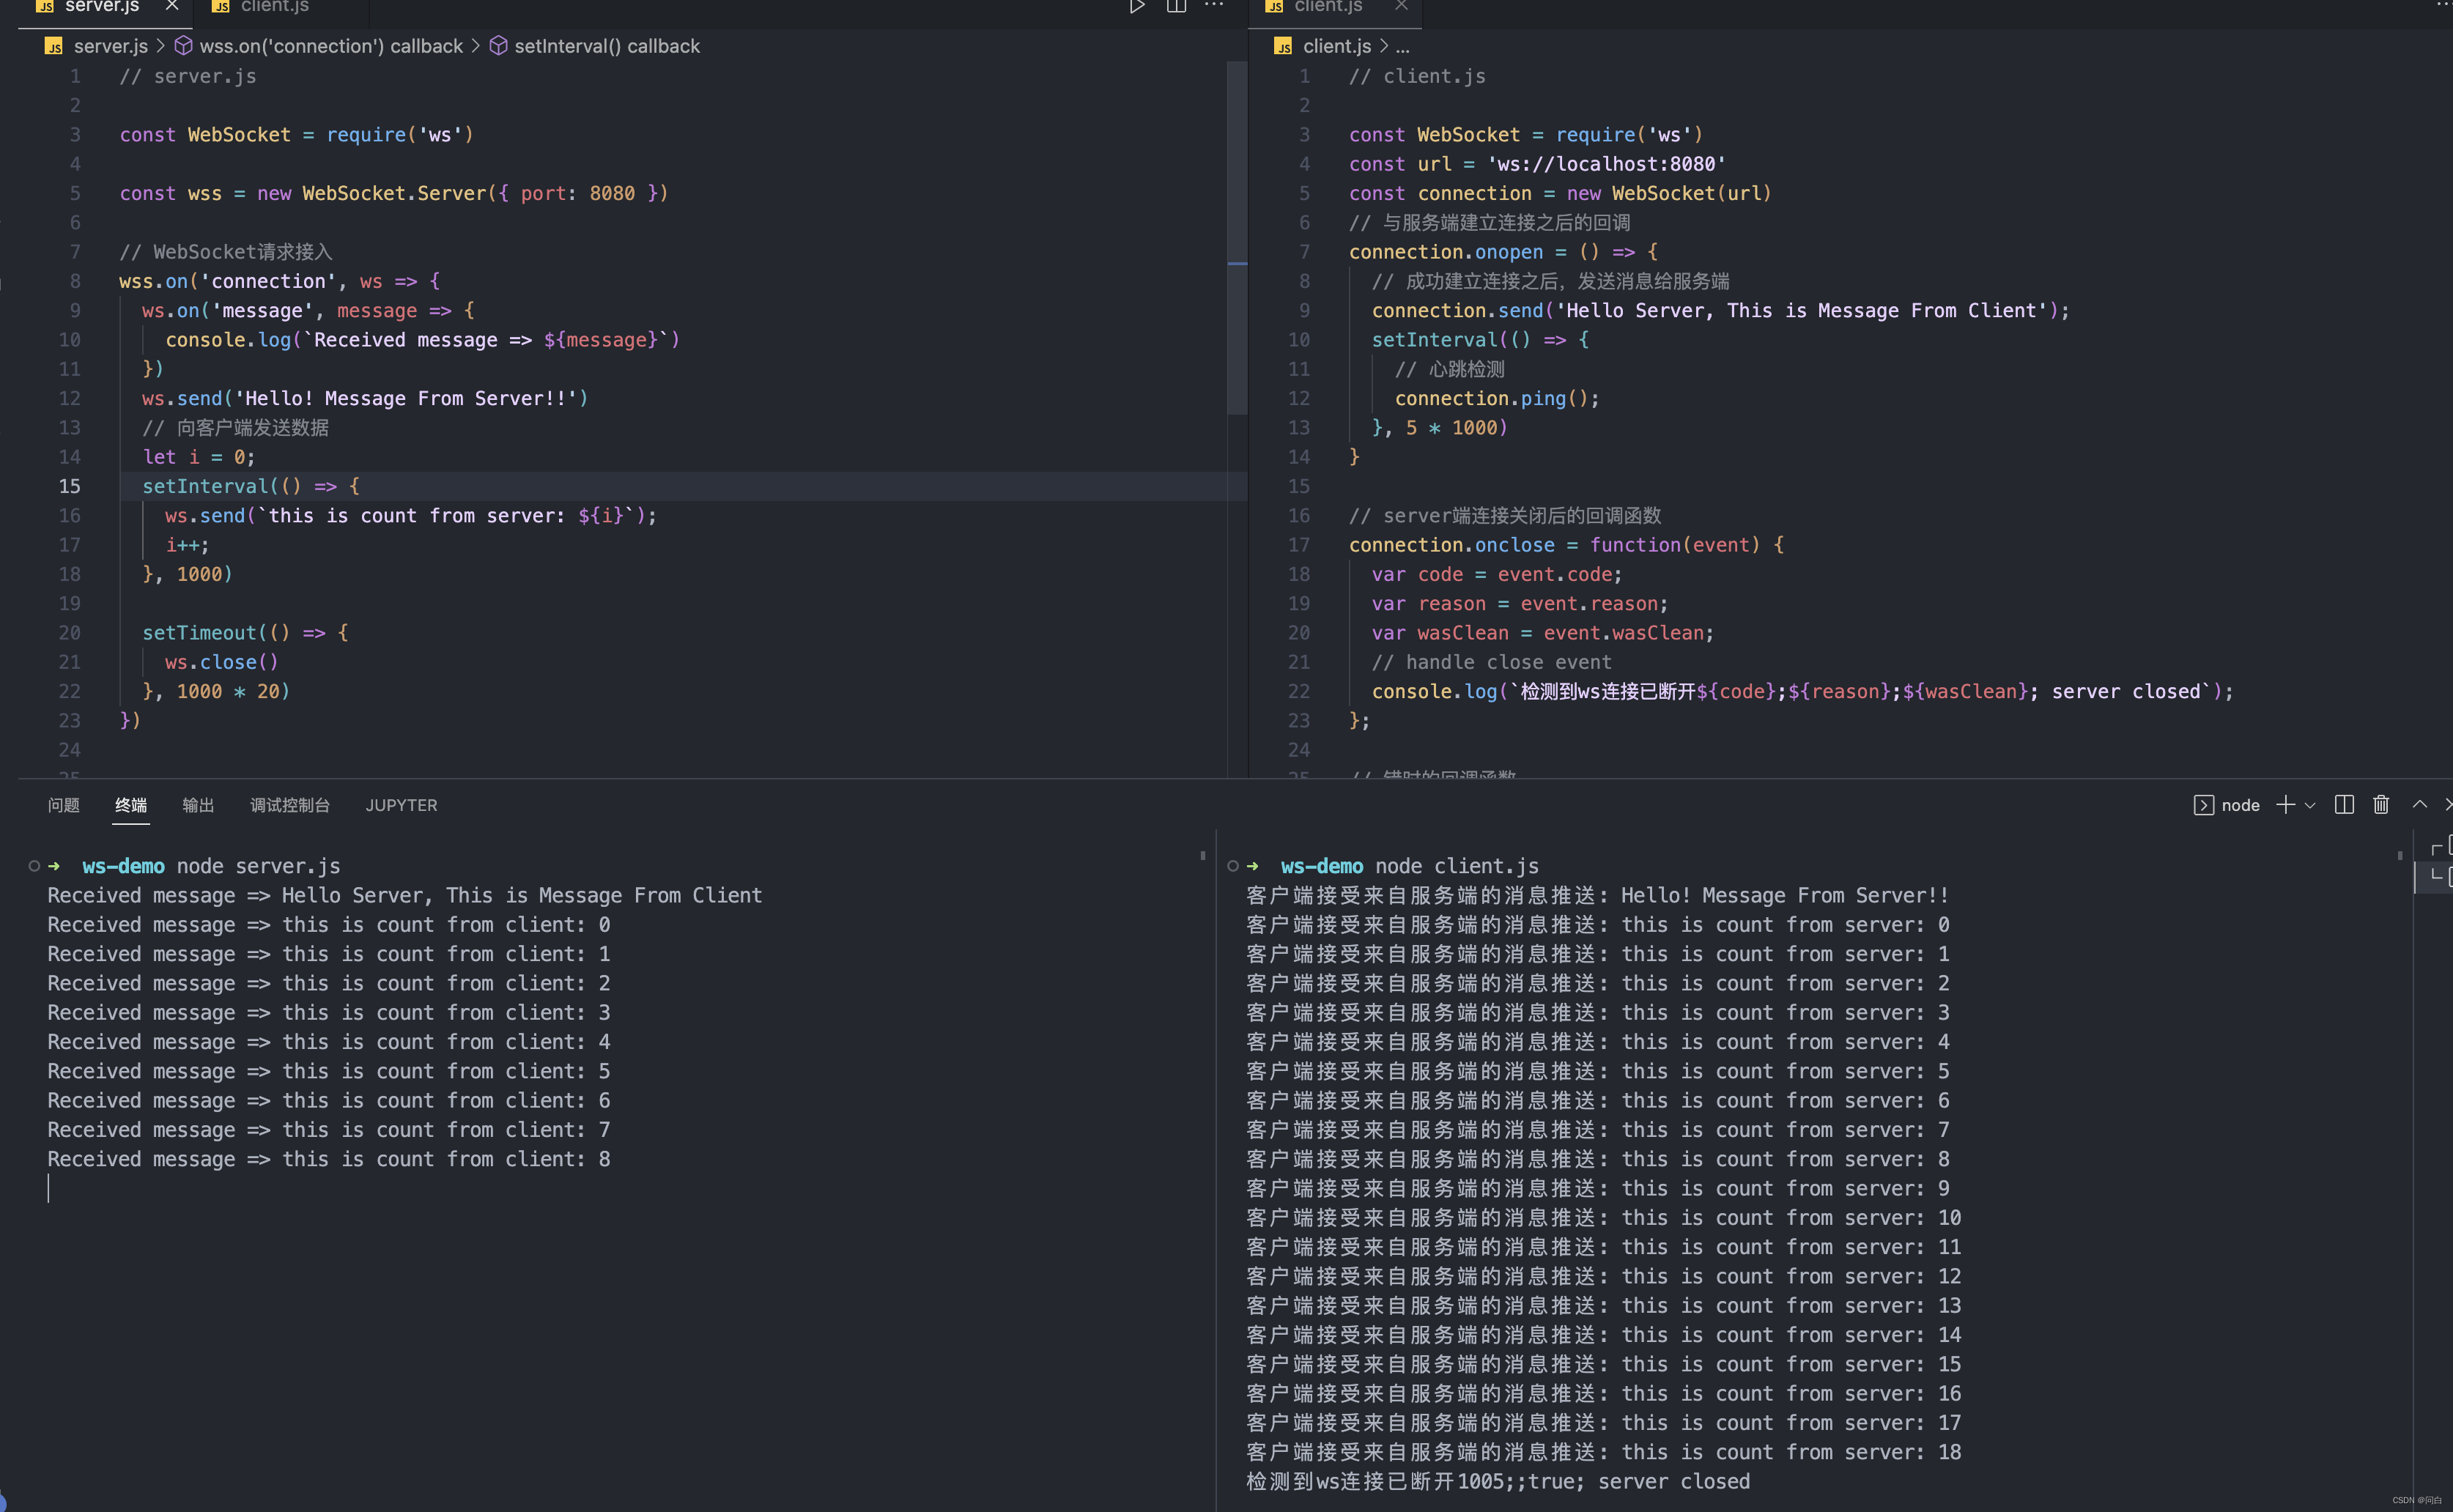Maximize panel with the up chevron
The width and height of the screenshot is (2453, 1512).
(x=2420, y=804)
